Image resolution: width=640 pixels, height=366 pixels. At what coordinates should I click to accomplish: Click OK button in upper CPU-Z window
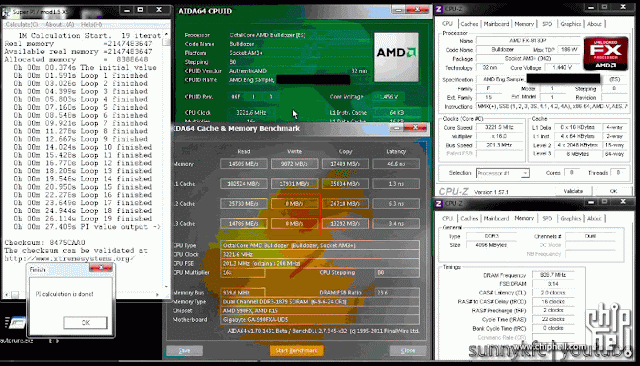pos(613,191)
